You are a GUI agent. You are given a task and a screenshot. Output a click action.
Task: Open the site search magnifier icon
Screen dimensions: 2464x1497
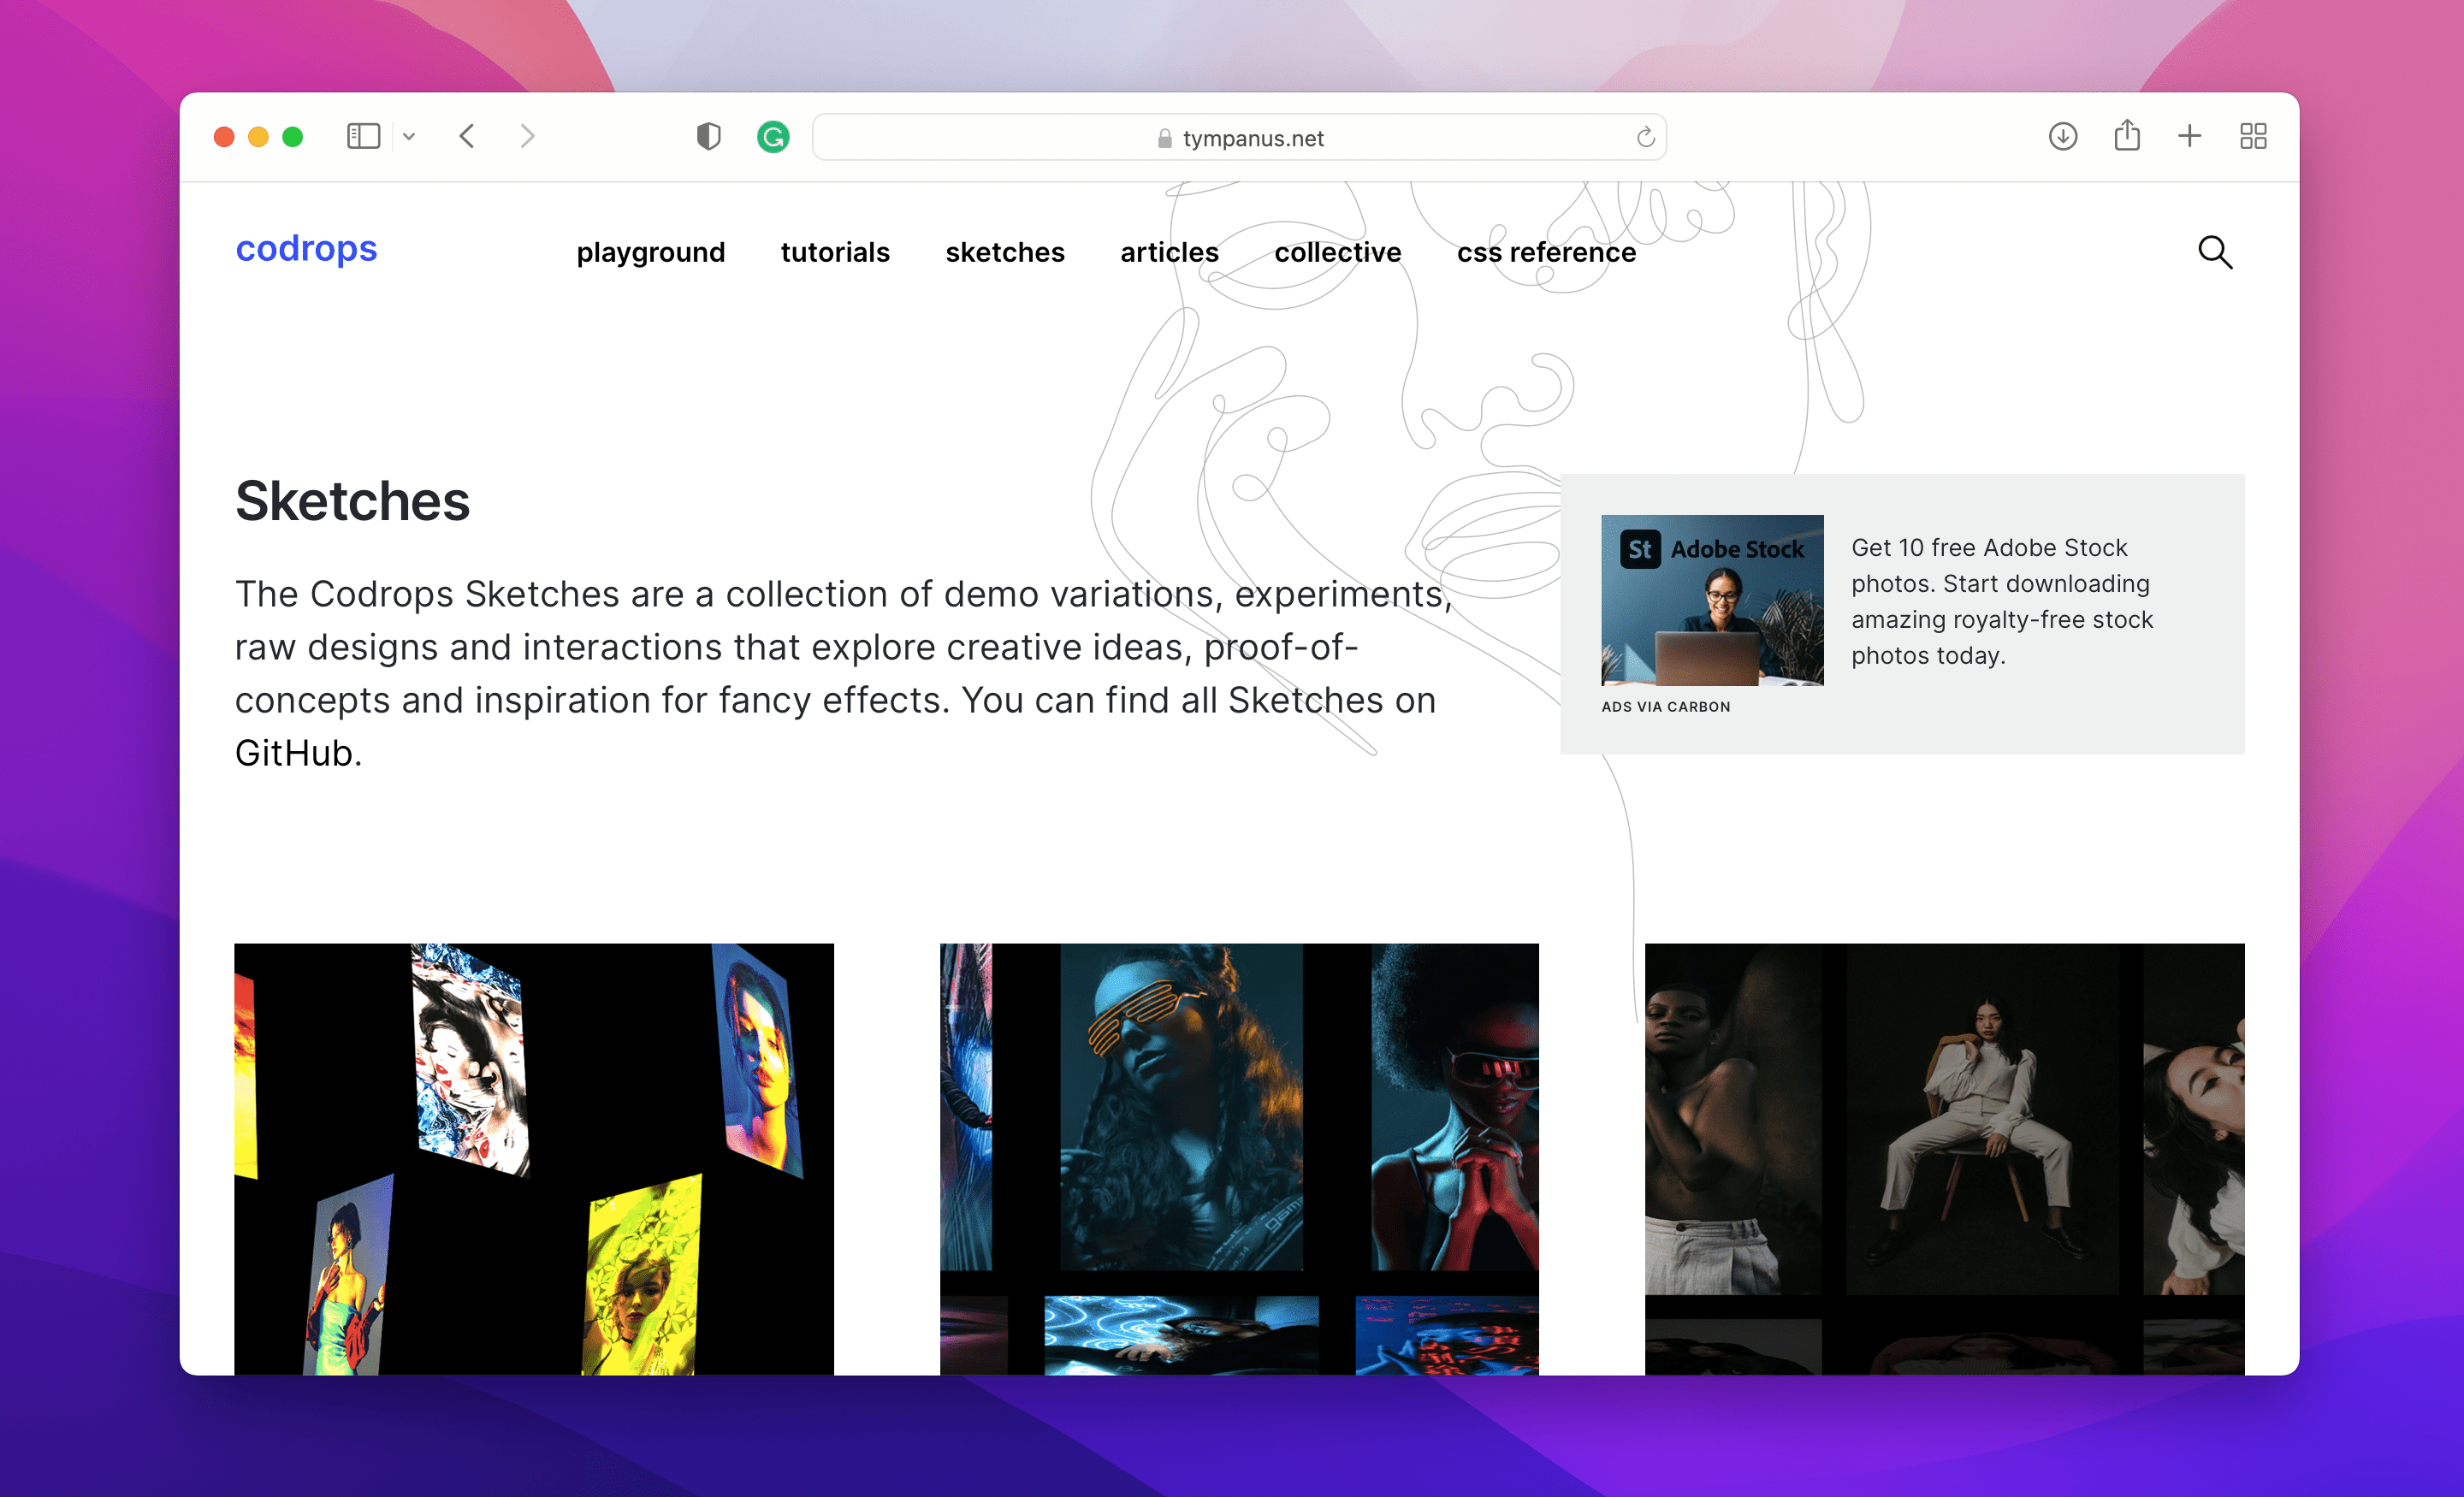[x=2215, y=252]
